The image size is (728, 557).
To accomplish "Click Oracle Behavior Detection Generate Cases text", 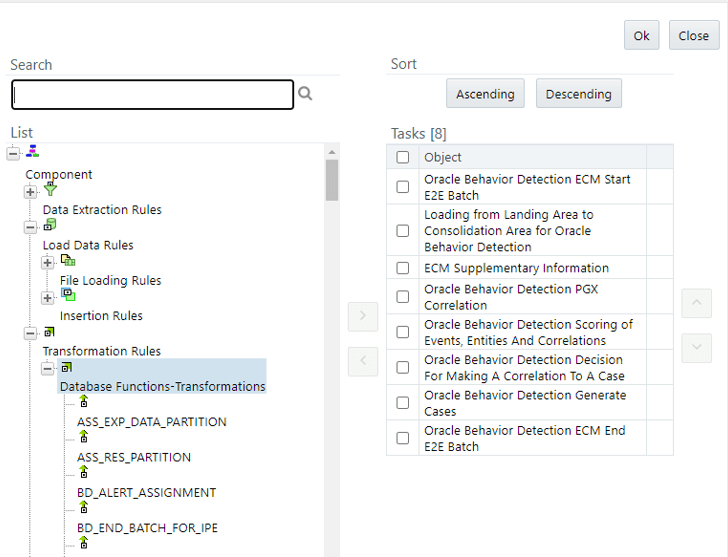I will pos(525,403).
